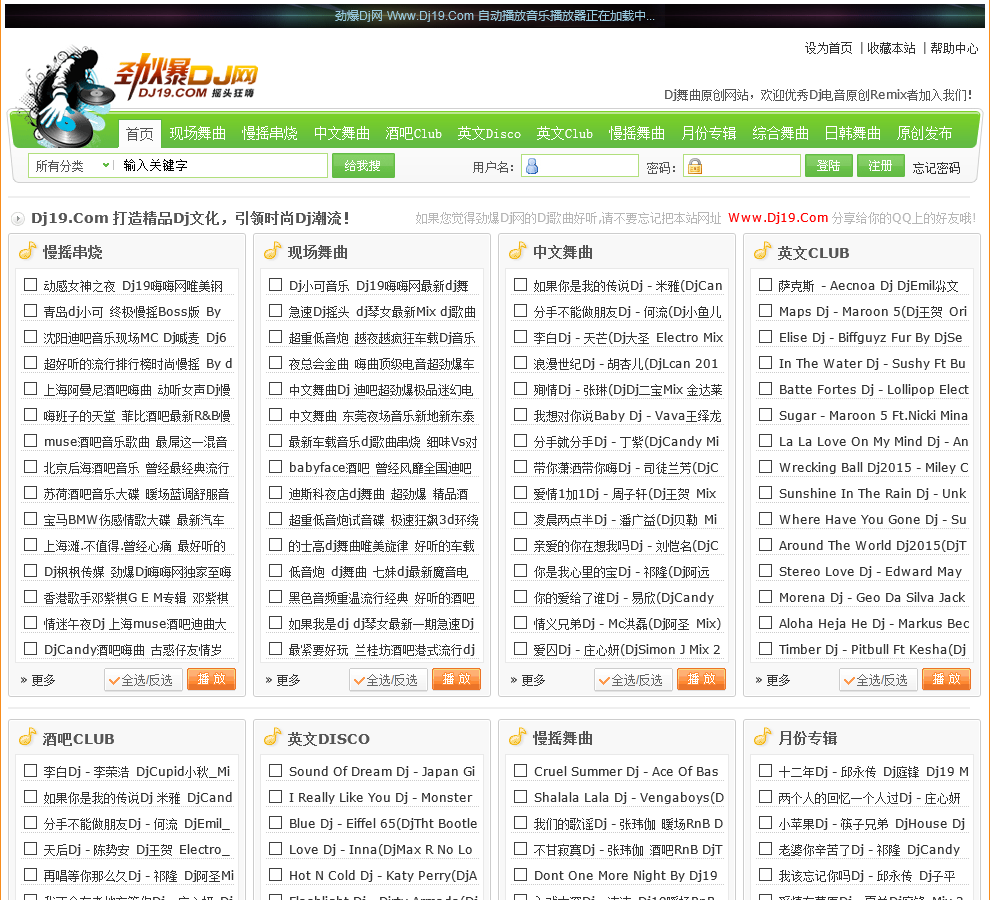Open the 所有分类 category dropdown
Screen dimensions: 990x900
pos(71,165)
